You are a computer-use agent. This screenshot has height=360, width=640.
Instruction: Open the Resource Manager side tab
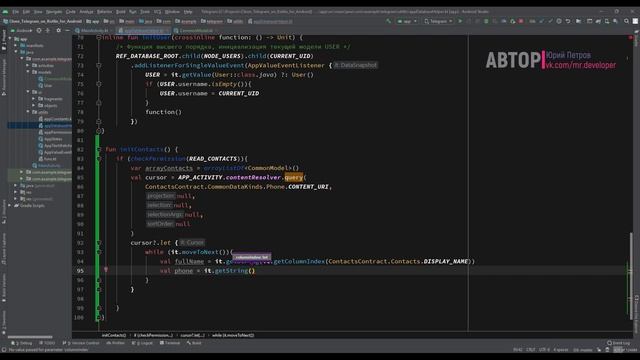coord(4,78)
